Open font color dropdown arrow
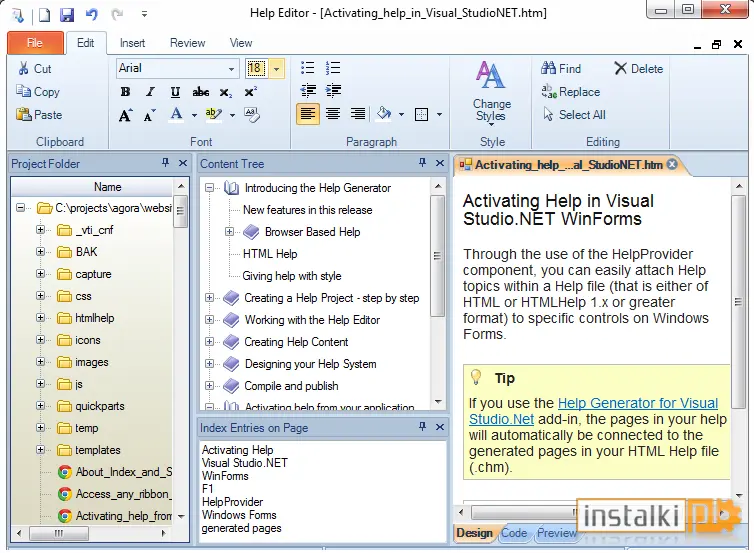 (x=194, y=115)
